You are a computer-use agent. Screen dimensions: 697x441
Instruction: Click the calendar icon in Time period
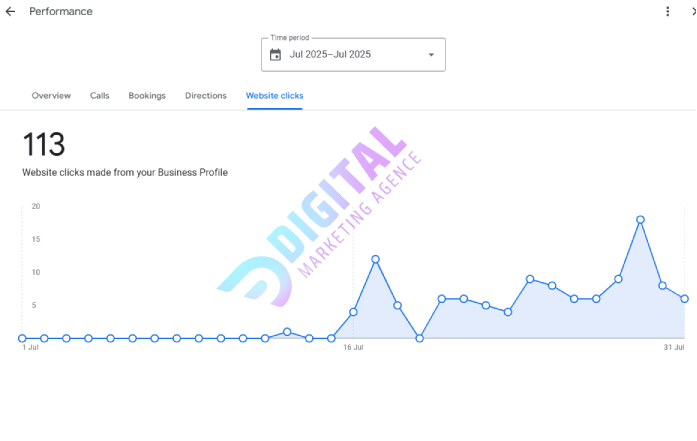[276, 55]
